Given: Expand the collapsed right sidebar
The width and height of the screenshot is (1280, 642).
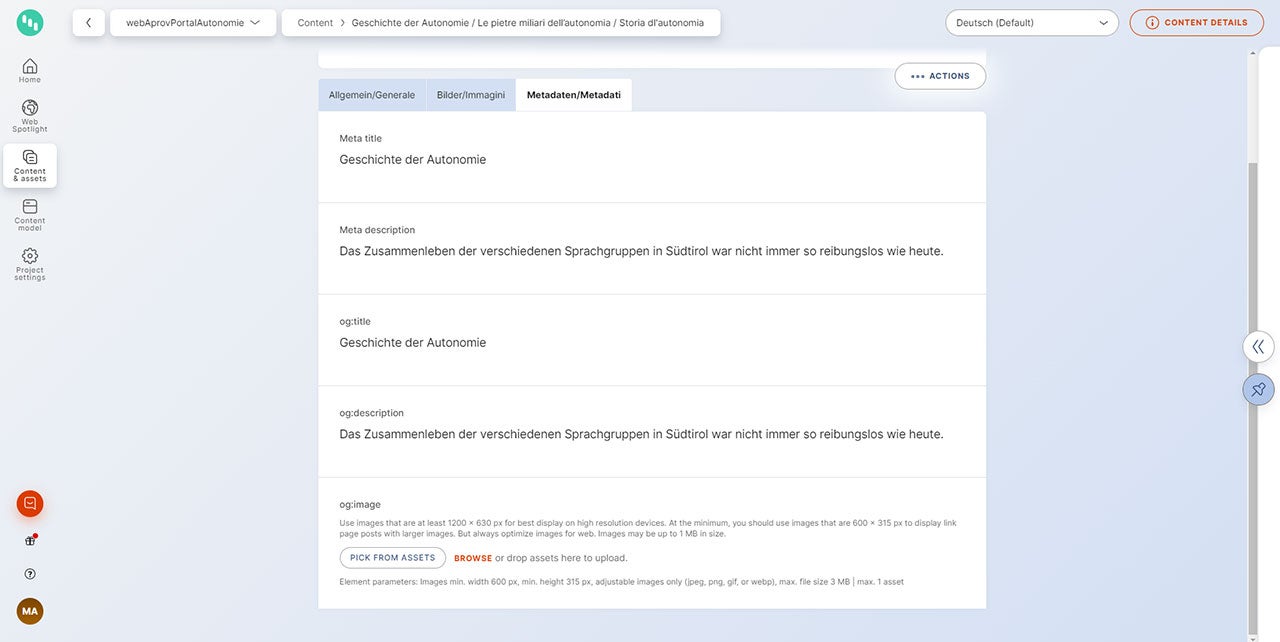Looking at the screenshot, I should click(1258, 346).
